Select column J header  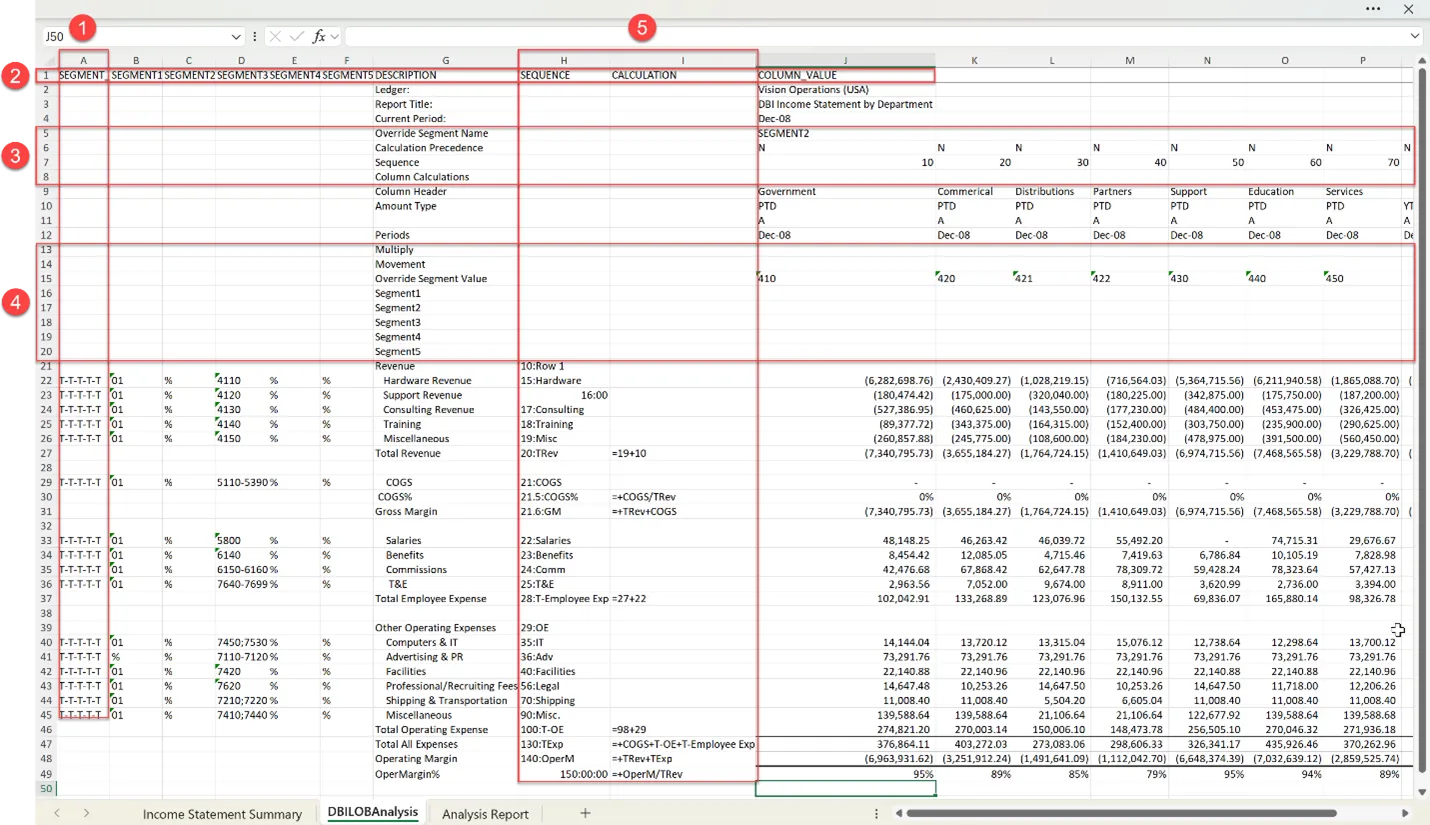(x=846, y=60)
